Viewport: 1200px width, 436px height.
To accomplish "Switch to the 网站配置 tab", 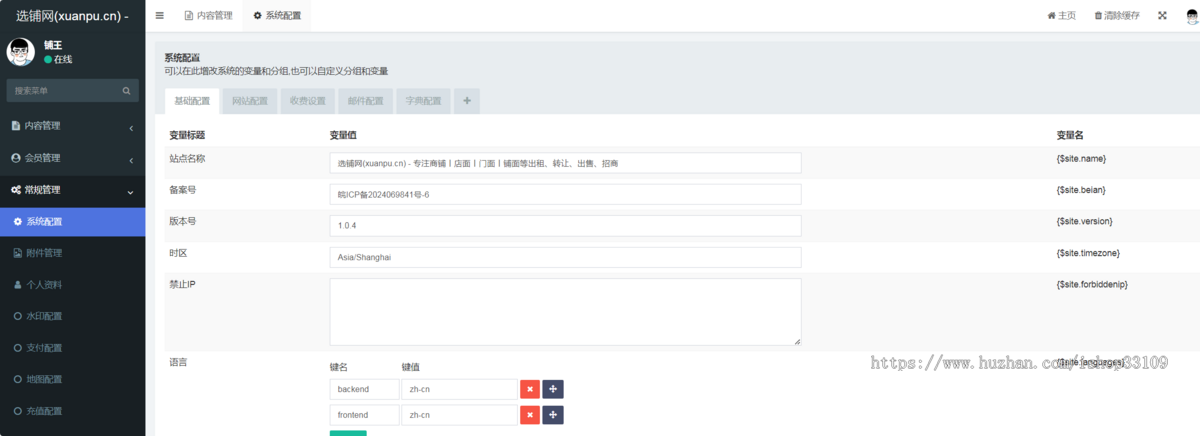I will (x=250, y=101).
